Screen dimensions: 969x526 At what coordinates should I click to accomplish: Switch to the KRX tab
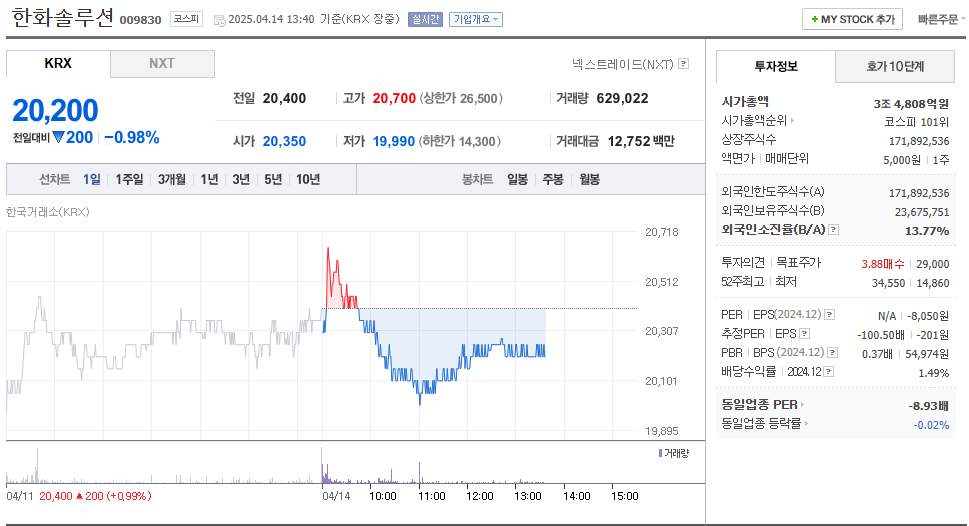point(58,64)
